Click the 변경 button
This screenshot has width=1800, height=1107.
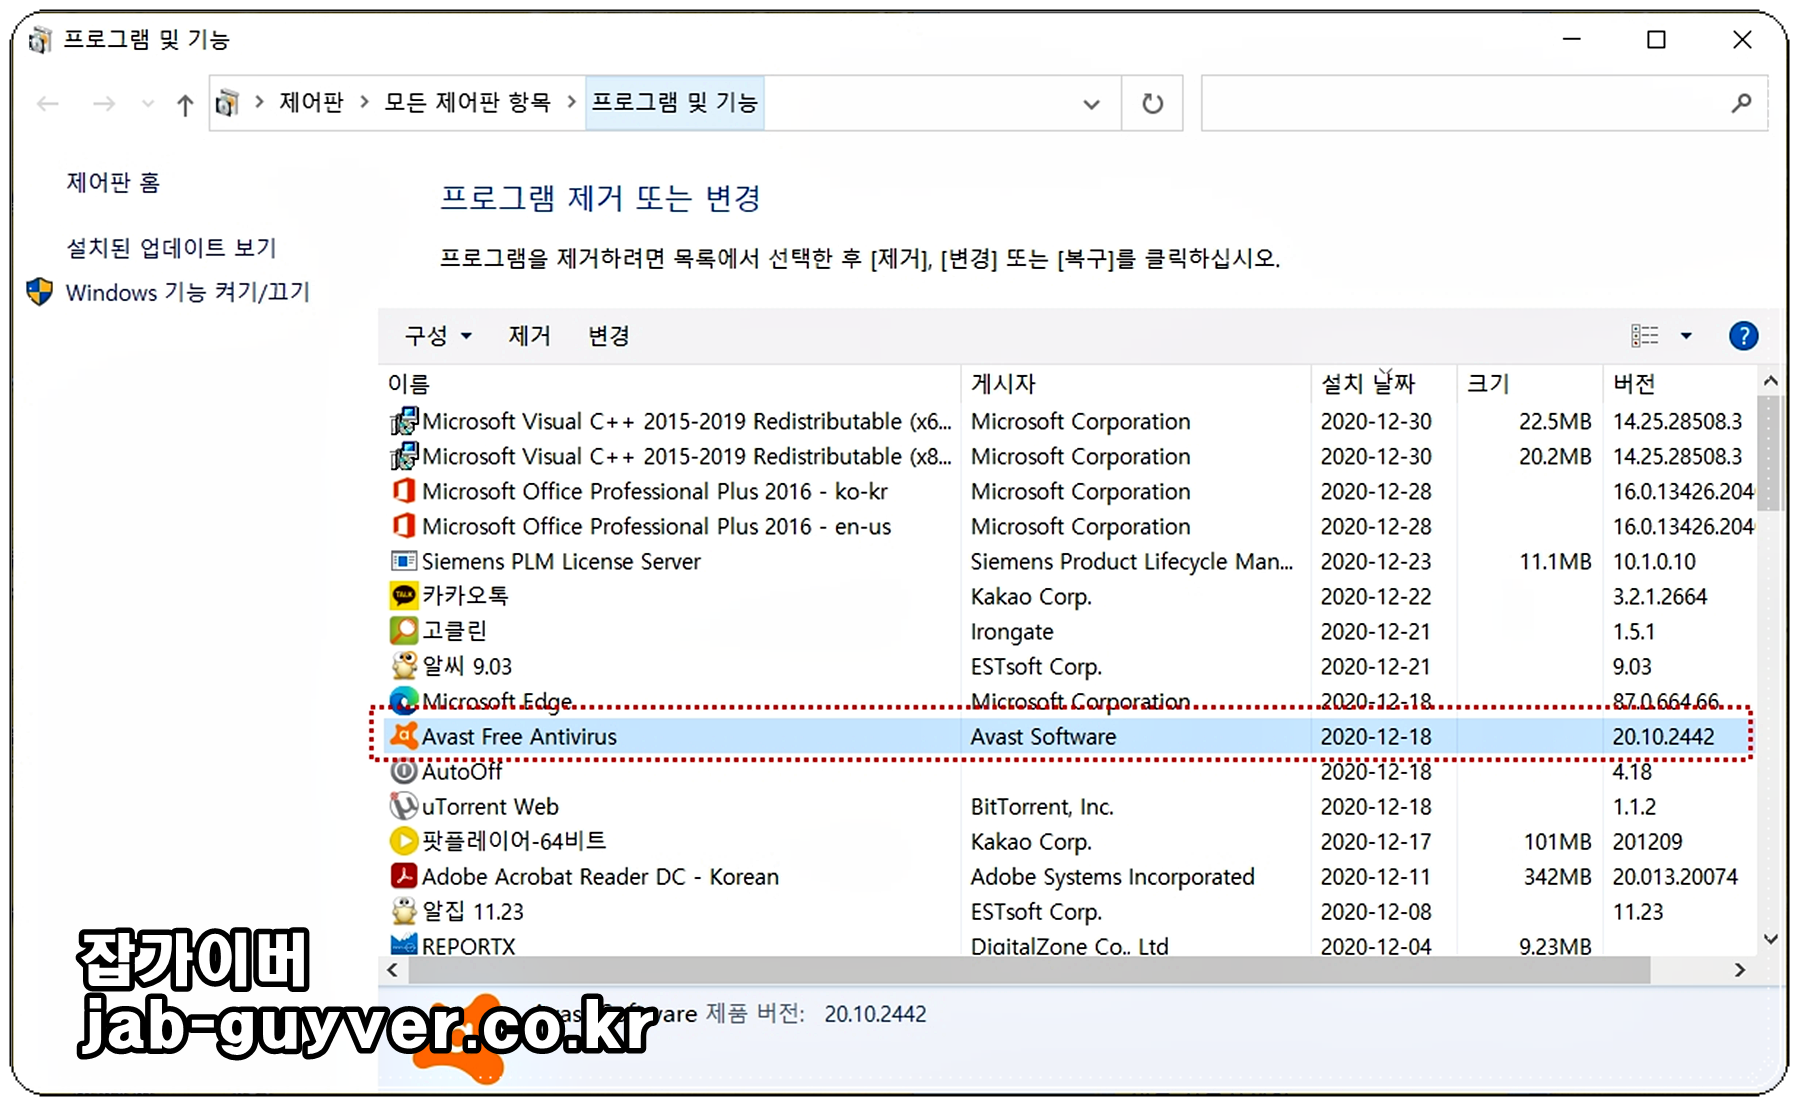pos(609,336)
